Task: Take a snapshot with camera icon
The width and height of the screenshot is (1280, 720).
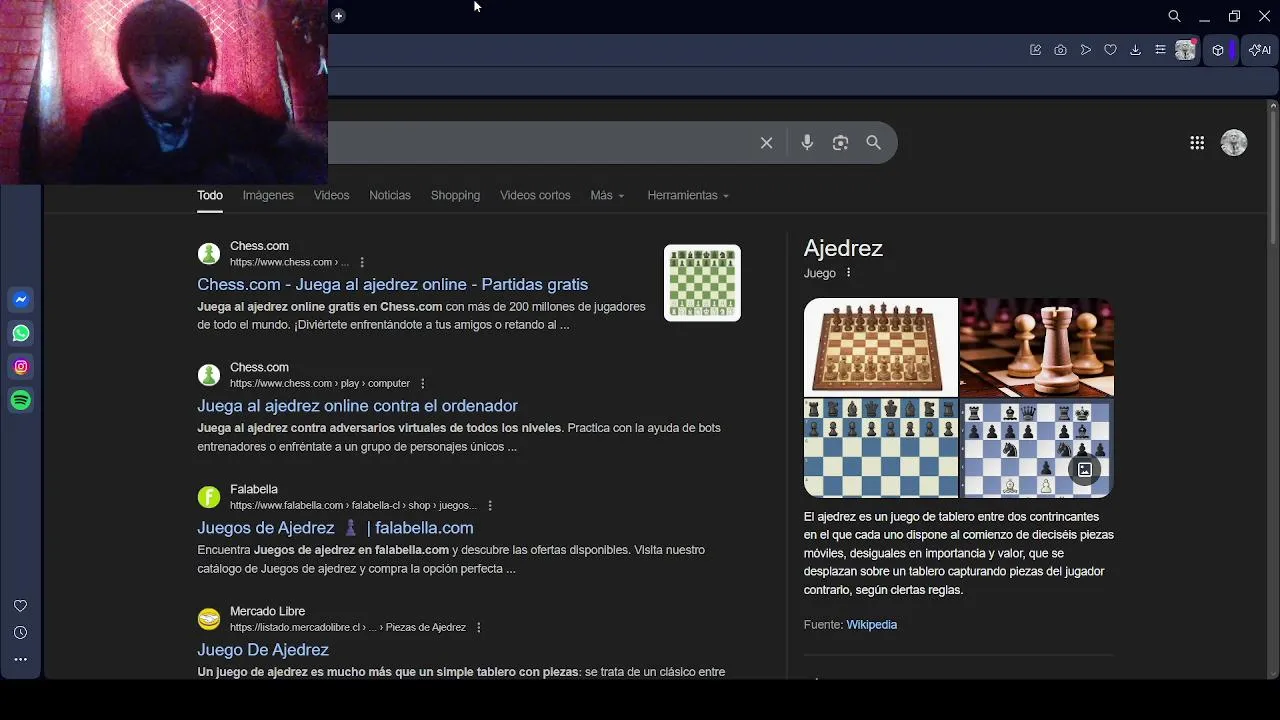Action: tap(1060, 50)
